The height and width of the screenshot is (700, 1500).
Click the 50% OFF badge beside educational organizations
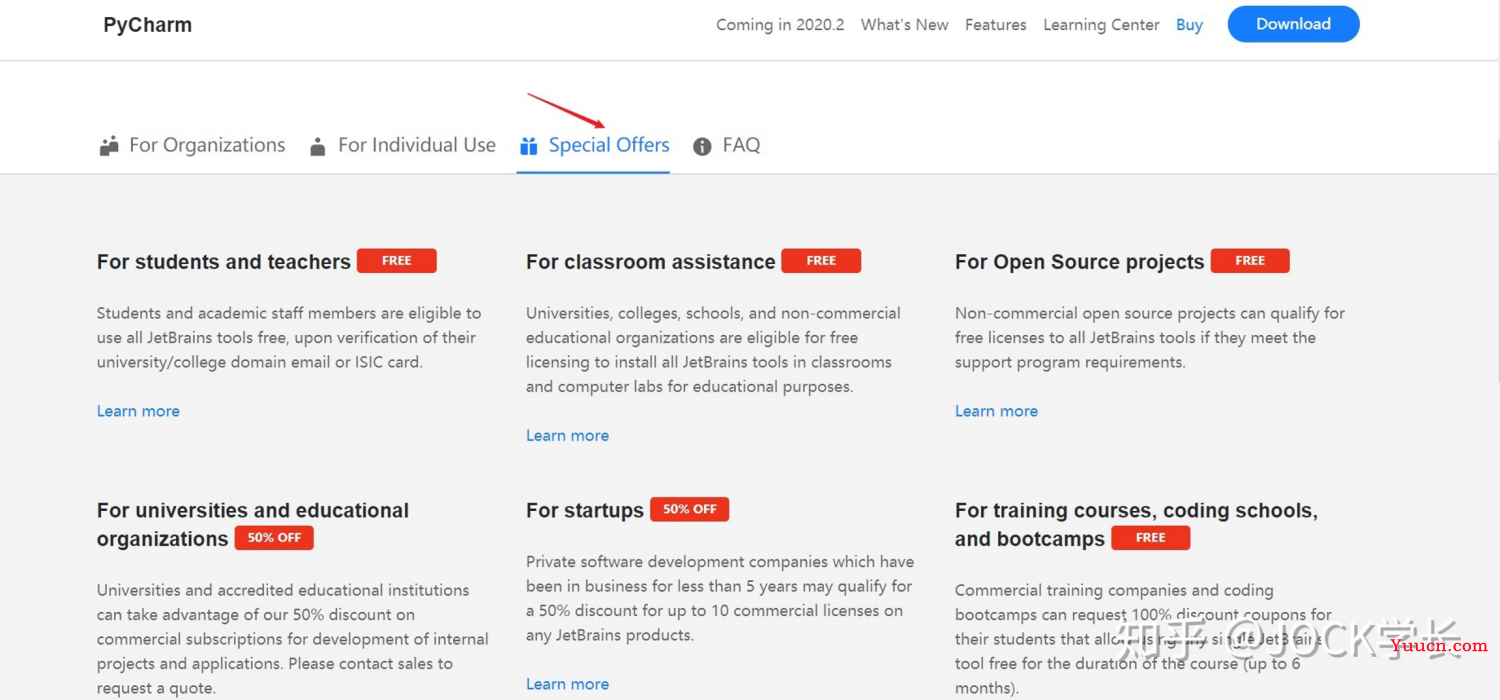click(274, 538)
